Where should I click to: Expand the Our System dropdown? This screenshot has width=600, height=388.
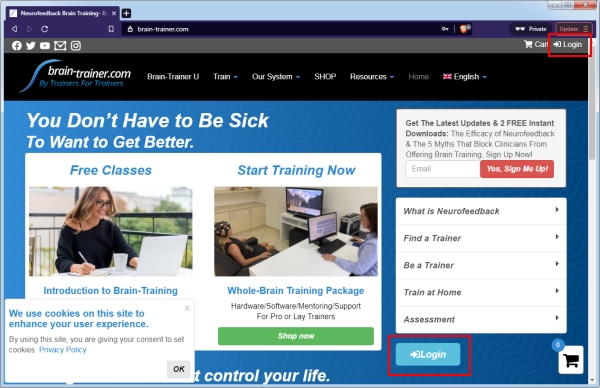[276, 77]
